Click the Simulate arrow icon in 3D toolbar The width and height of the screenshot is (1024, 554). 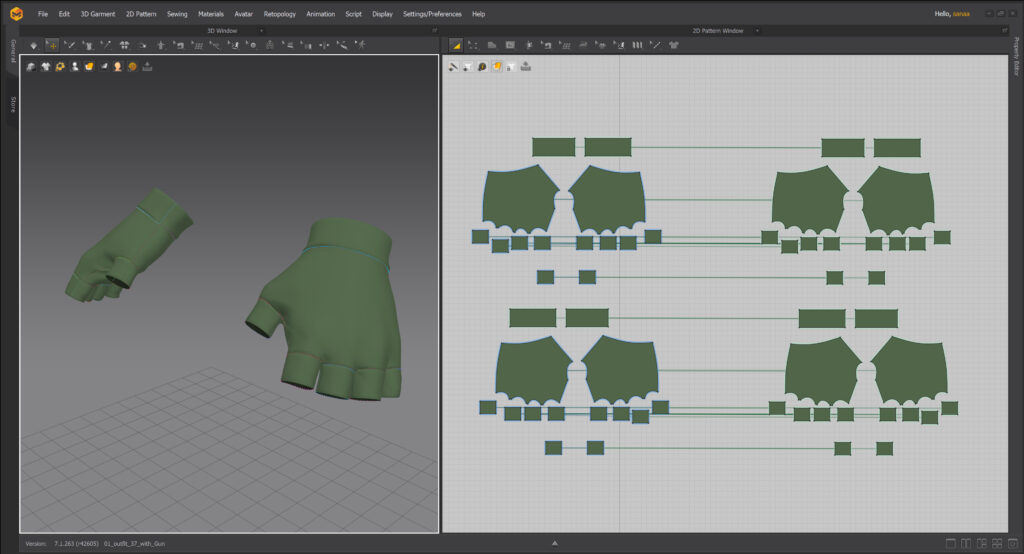tap(34, 45)
